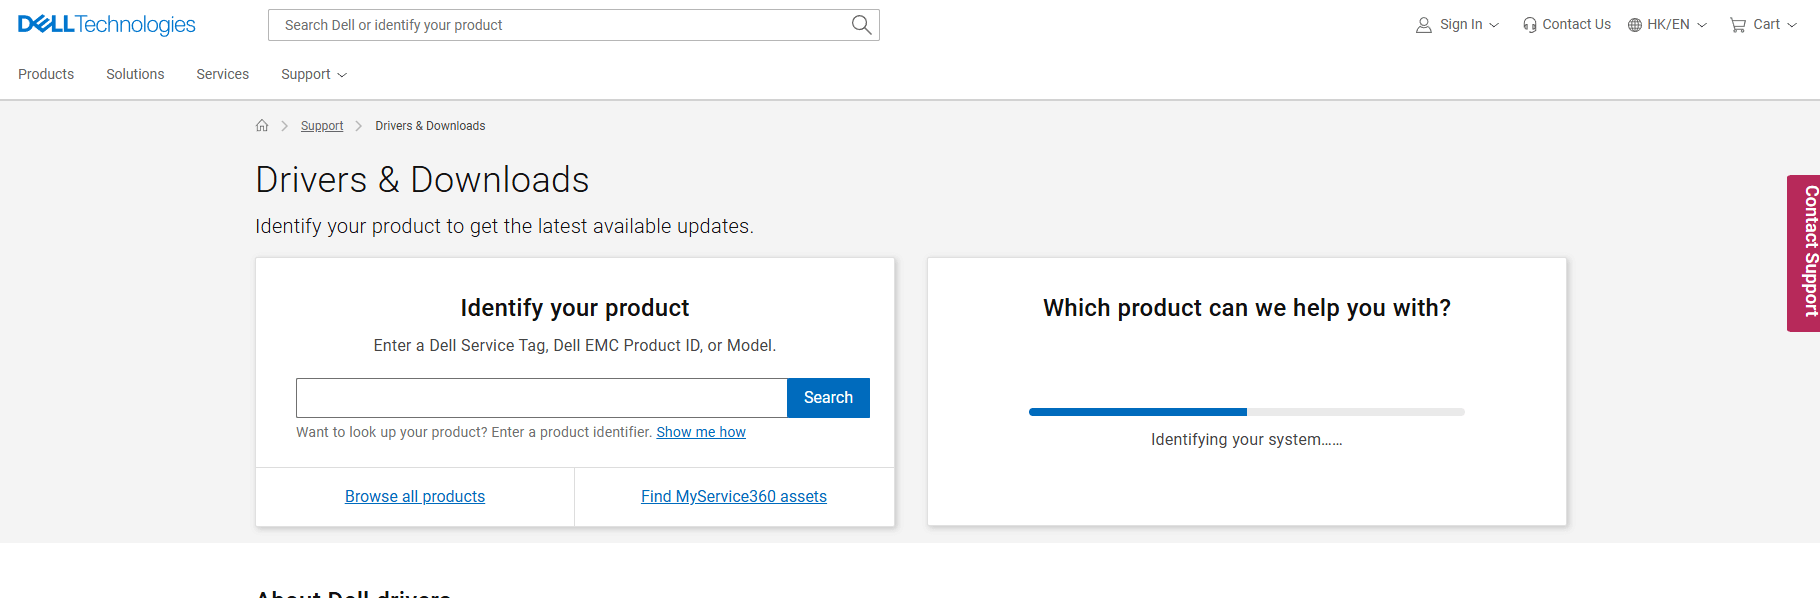
Task: Click the home breadcrumb icon
Action: click(262, 126)
